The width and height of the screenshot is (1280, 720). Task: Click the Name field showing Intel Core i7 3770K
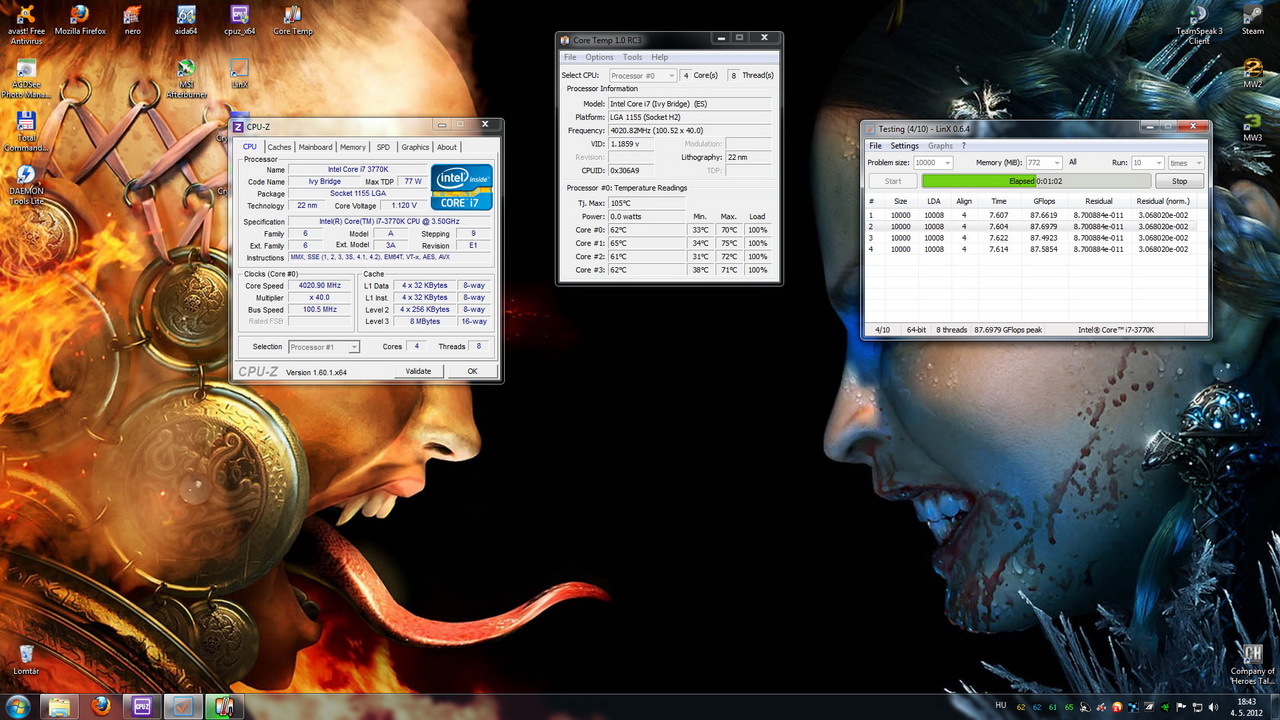[x=358, y=170]
